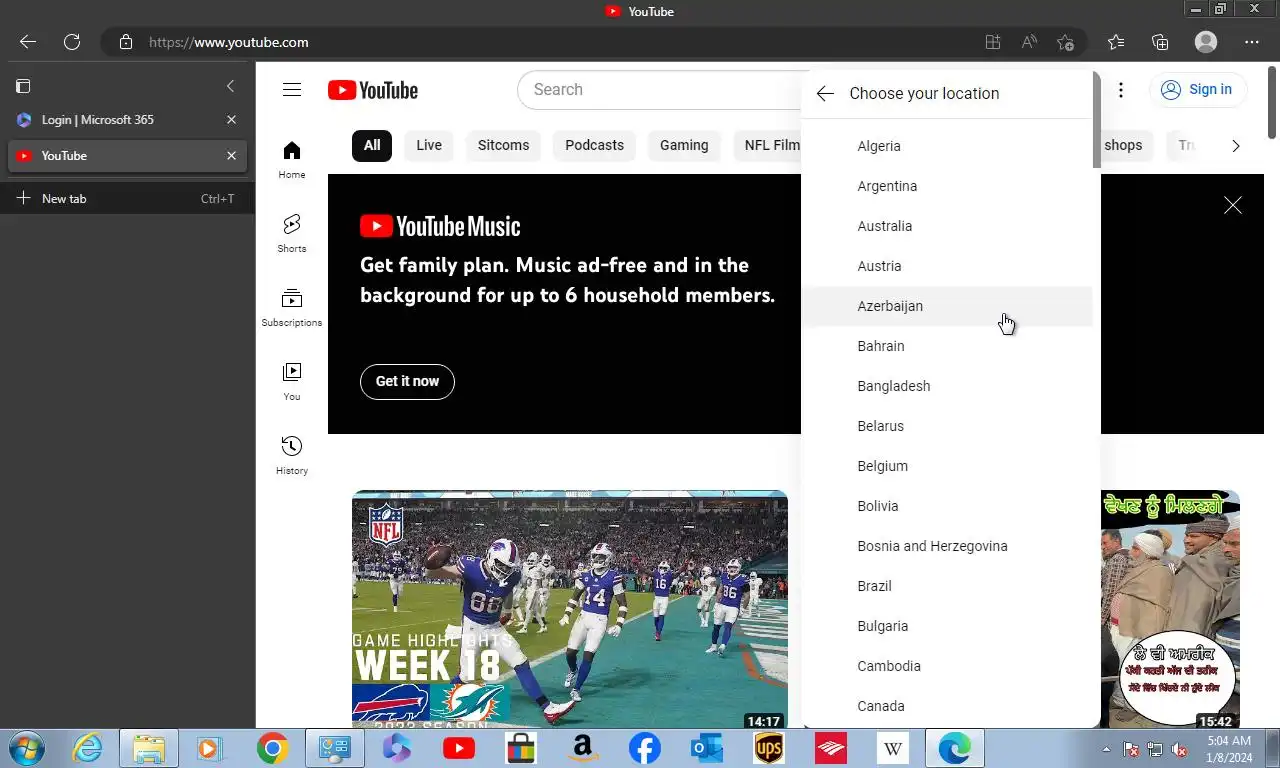
Task: Open a New tab
Action: pos(127,198)
